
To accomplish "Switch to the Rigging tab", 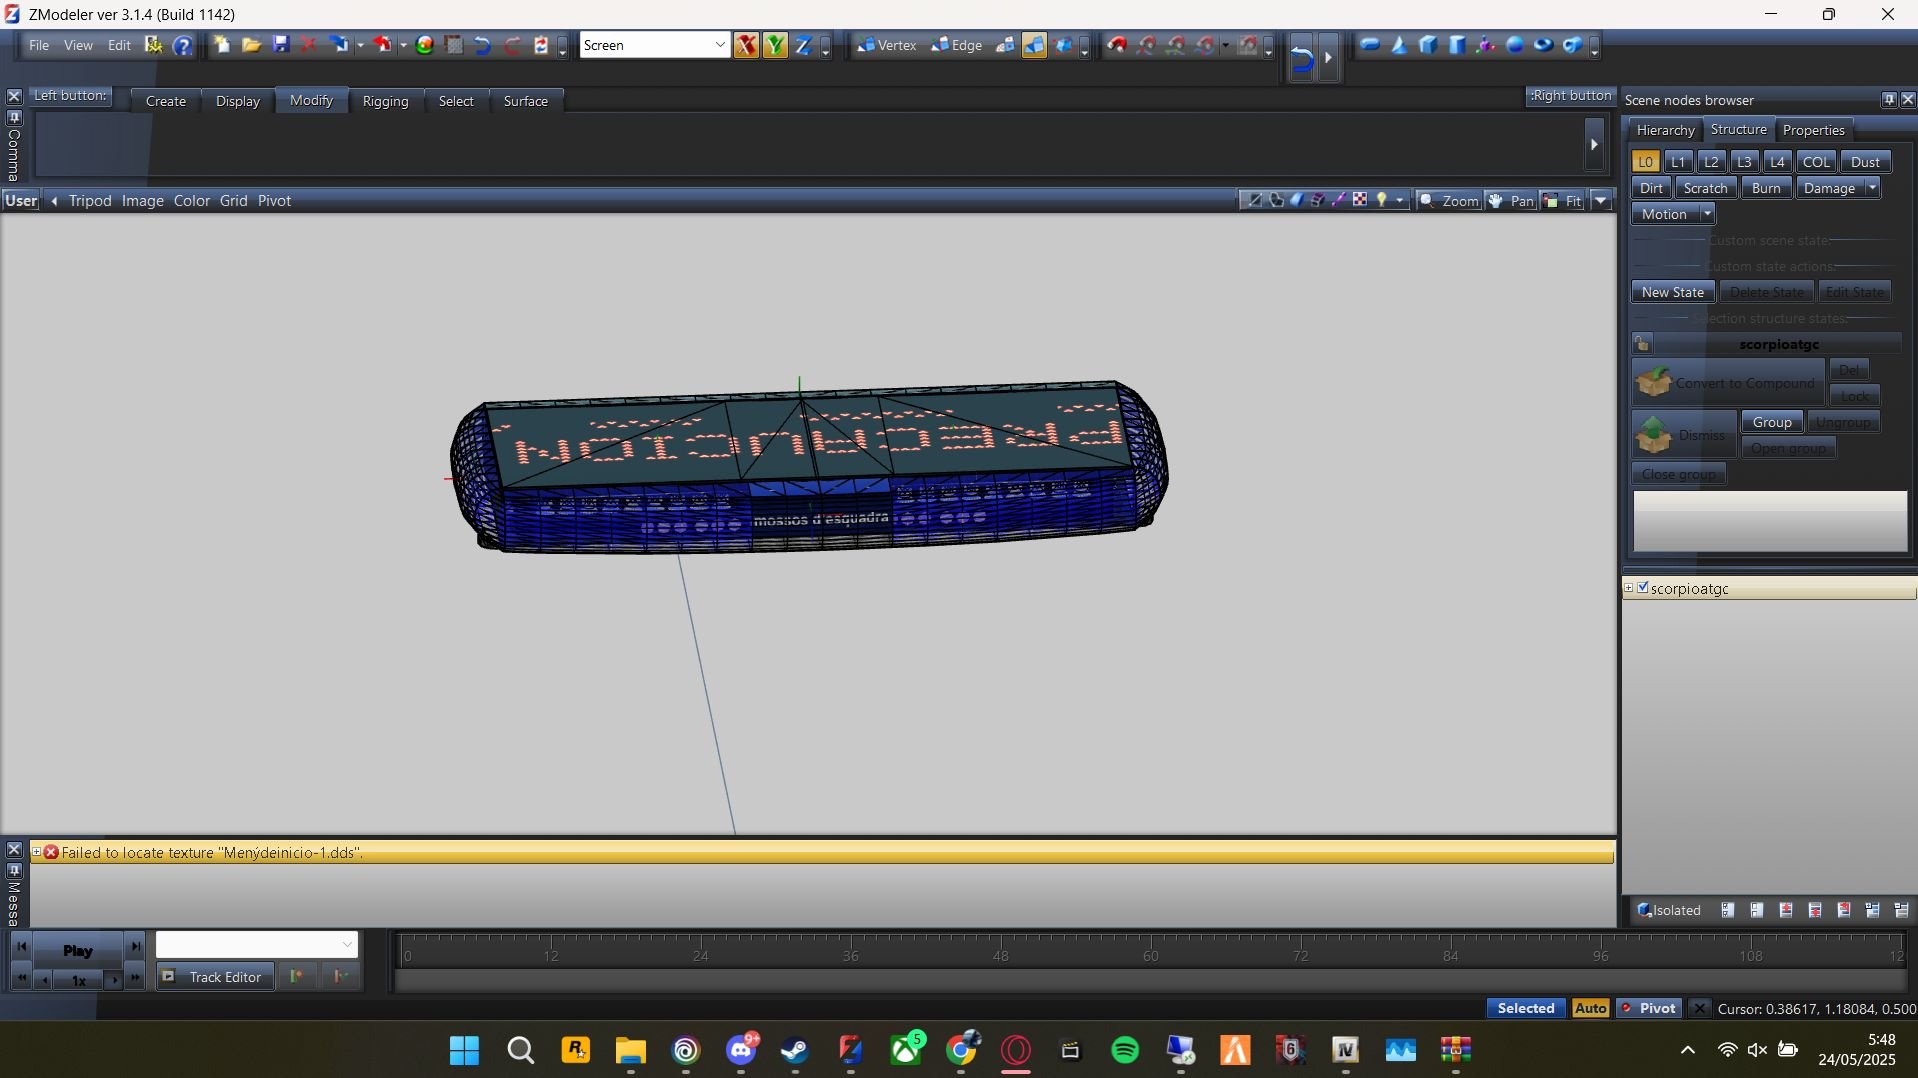I will tap(385, 101).
